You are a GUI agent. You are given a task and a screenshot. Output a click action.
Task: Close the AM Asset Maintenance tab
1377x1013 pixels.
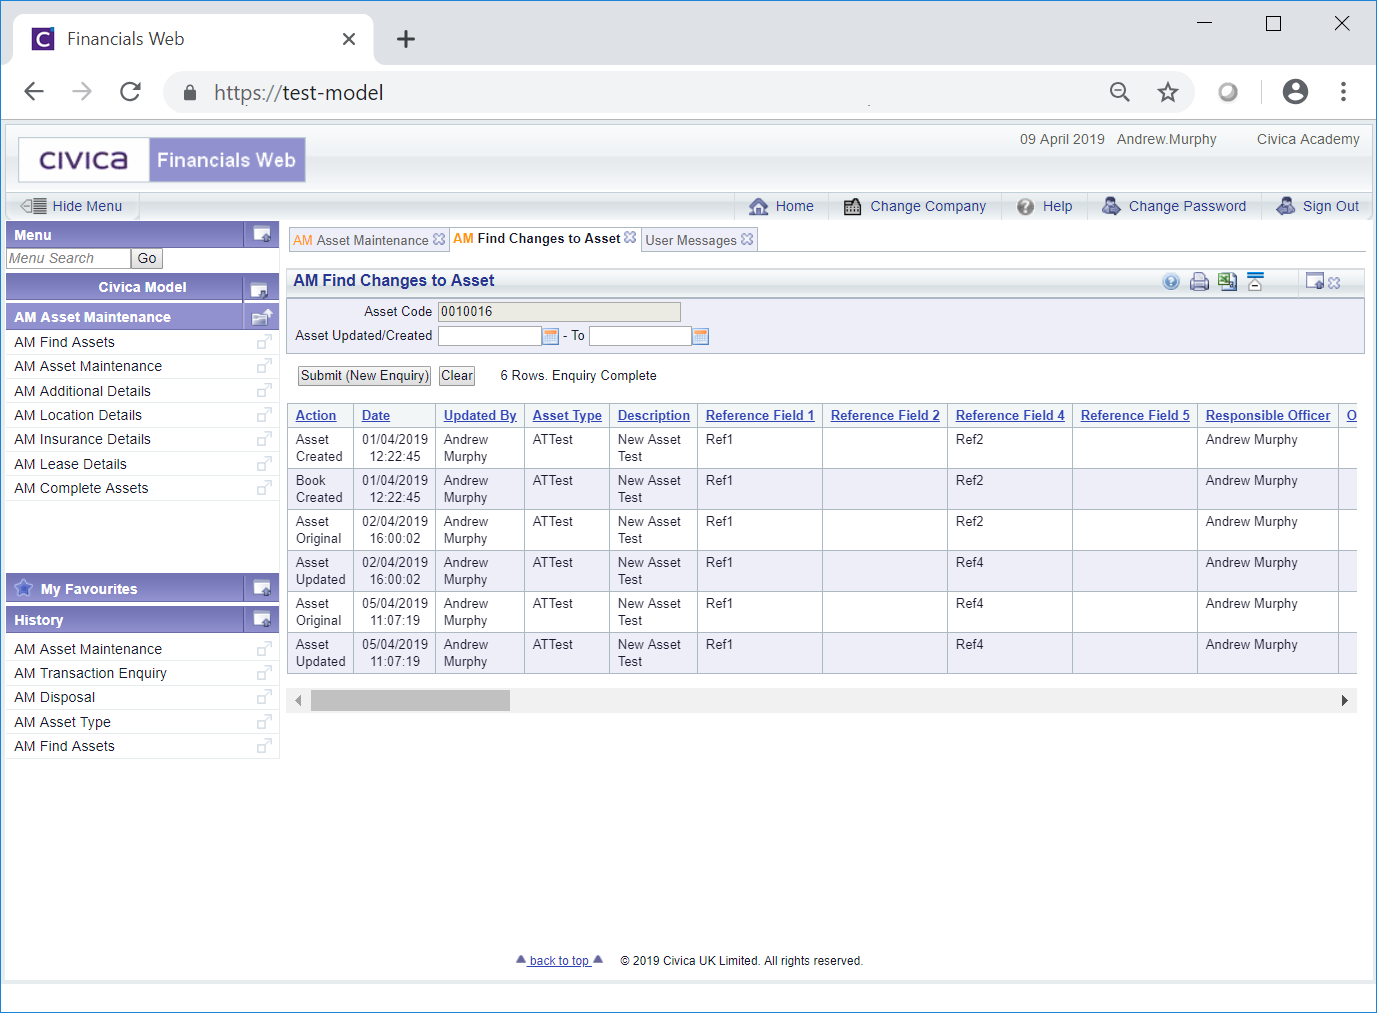pyautogui.click(x=438, y=240)
